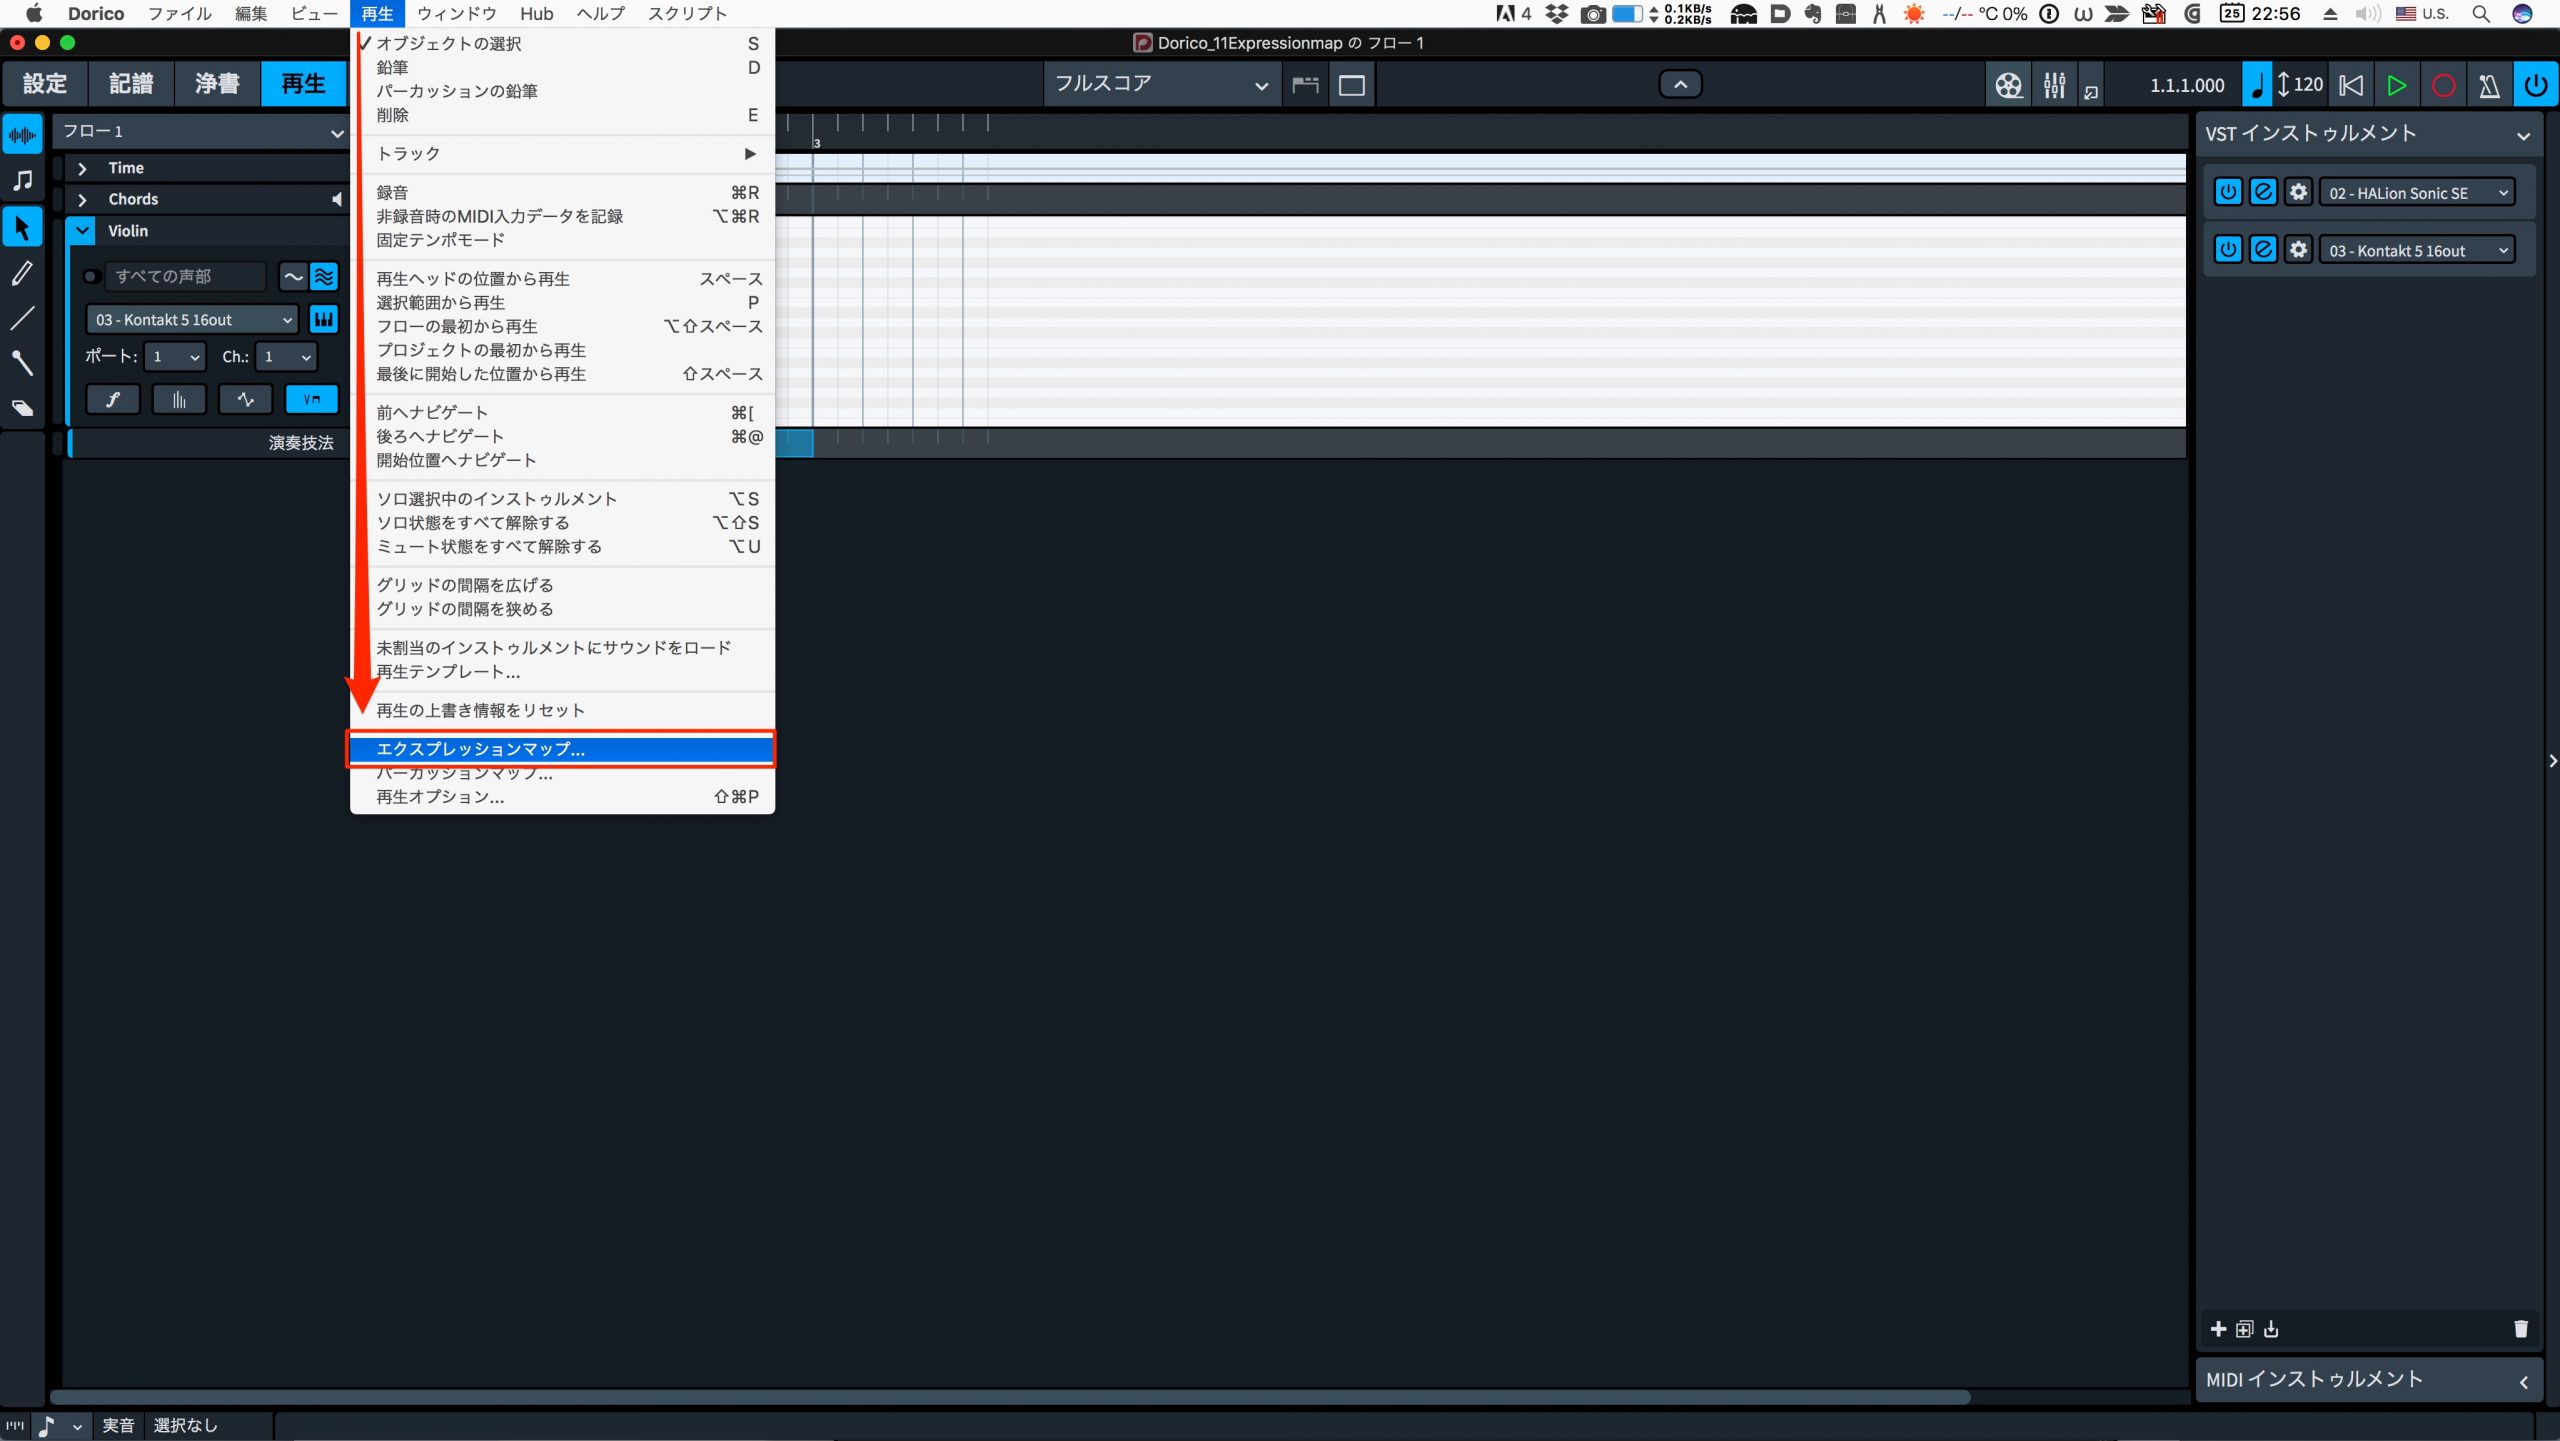
Task: Click the music notes icon in the left toolbox
Action: pyautogui.click(x=22, y=180)
